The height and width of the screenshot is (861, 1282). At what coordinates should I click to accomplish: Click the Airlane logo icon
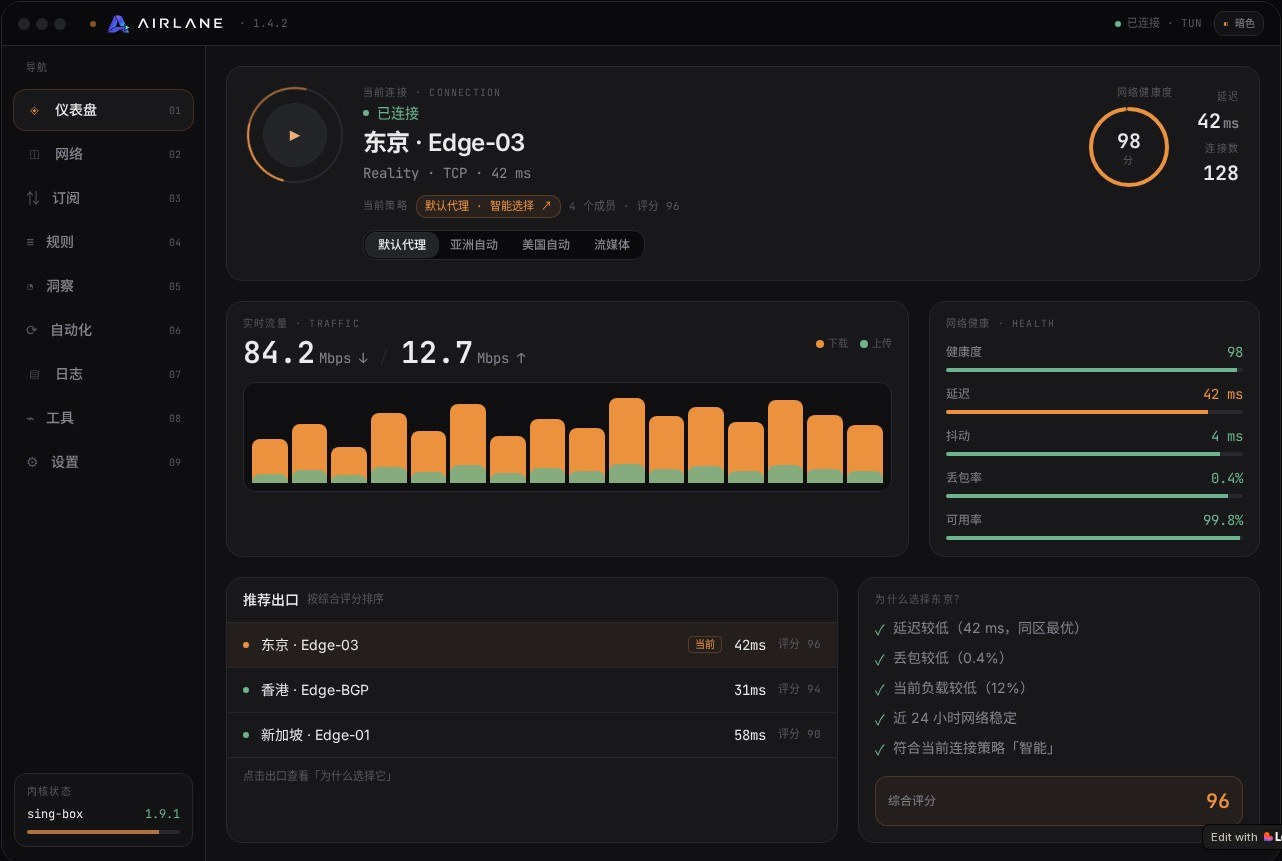pyautogui.click(x=118, y=24)
